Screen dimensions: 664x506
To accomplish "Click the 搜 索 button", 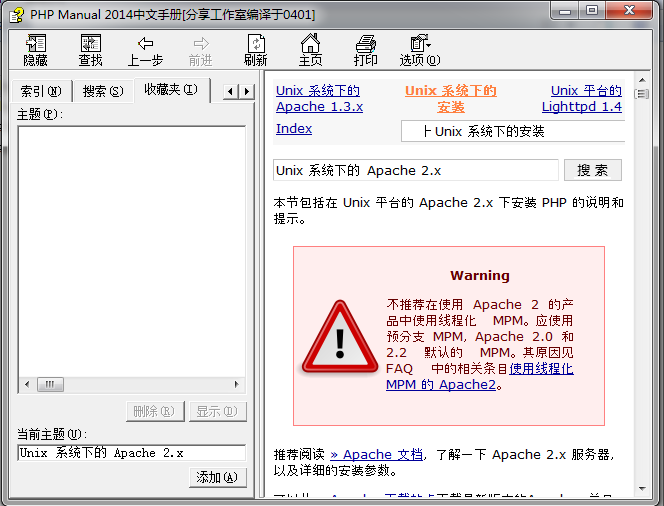I will pos(593,170).
